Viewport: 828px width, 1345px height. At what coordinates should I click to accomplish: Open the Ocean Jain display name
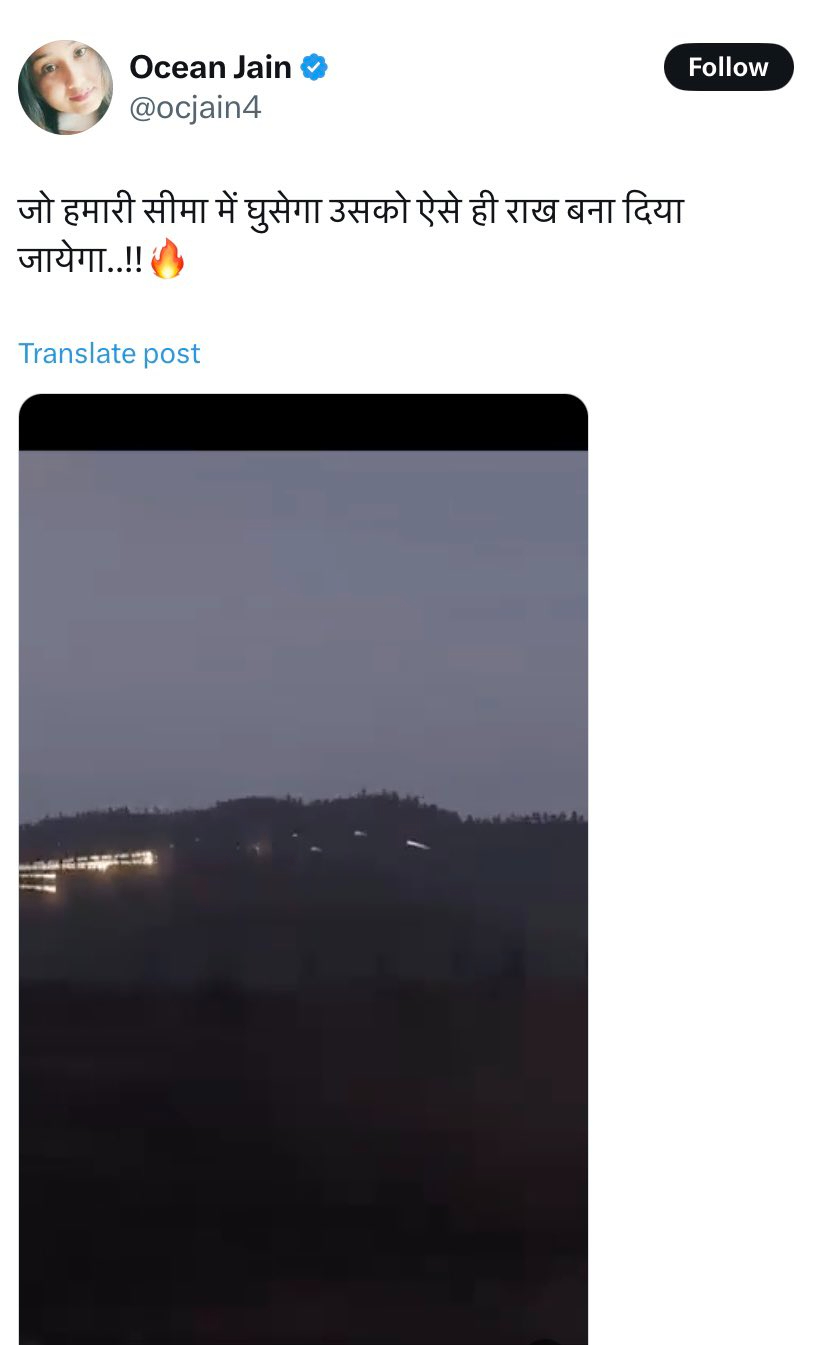[210, 67]
